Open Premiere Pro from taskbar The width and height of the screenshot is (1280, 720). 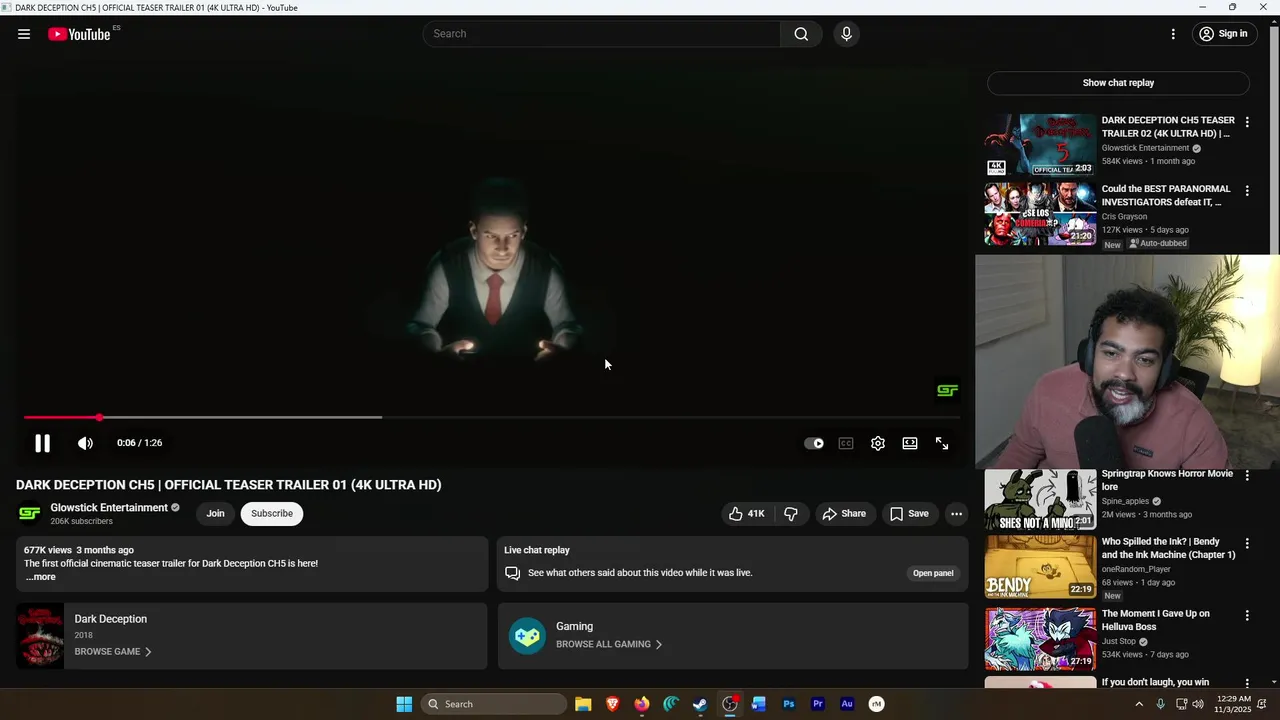click(818, 704)
